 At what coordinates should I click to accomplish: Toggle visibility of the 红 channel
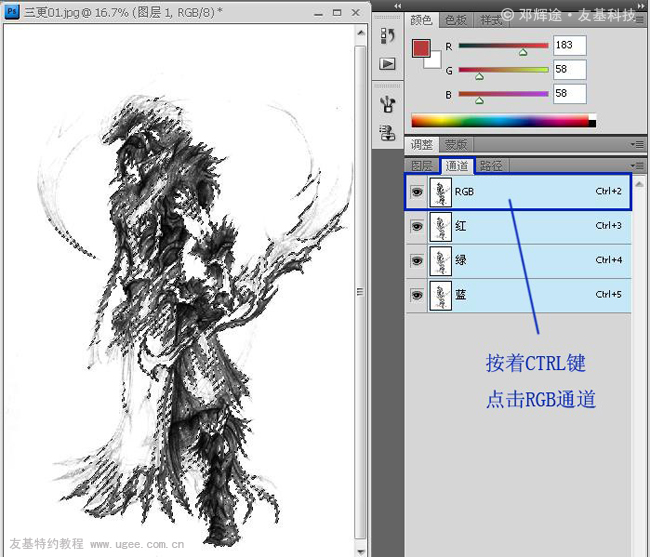(417, 226)
